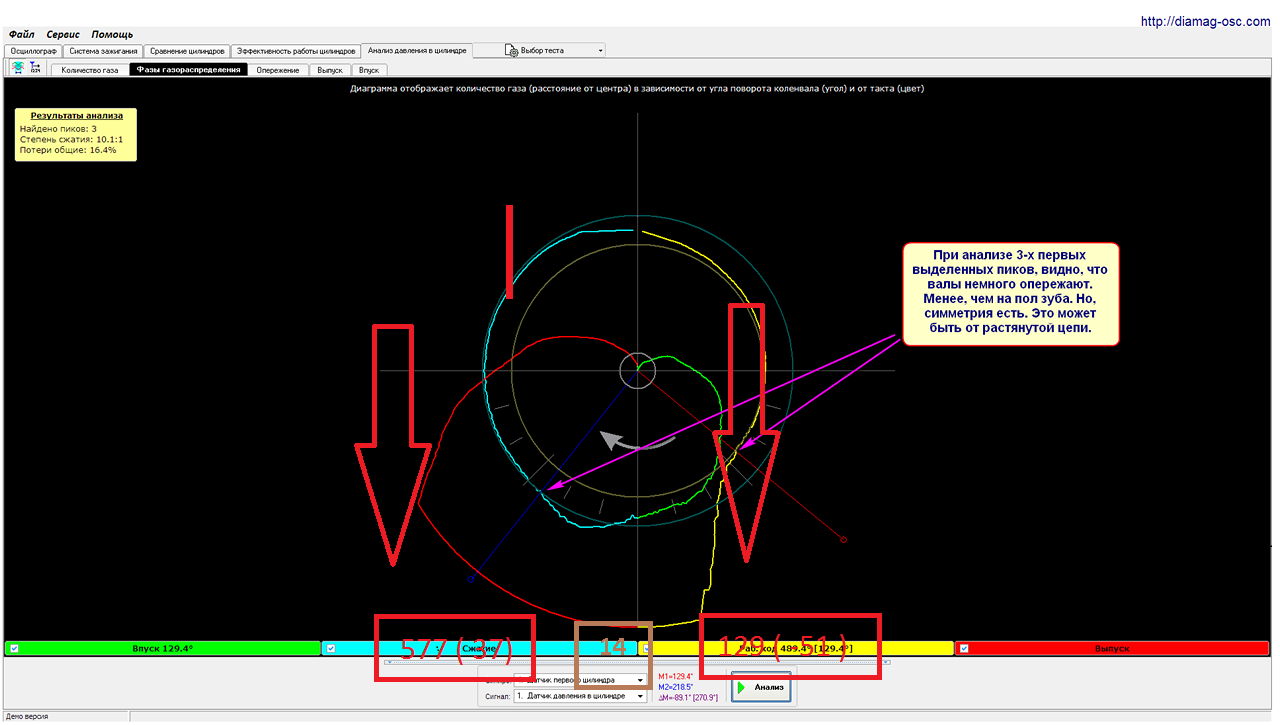1280x725 pixels.
Task: Open the Сервис menu
Action: point(63,35)
